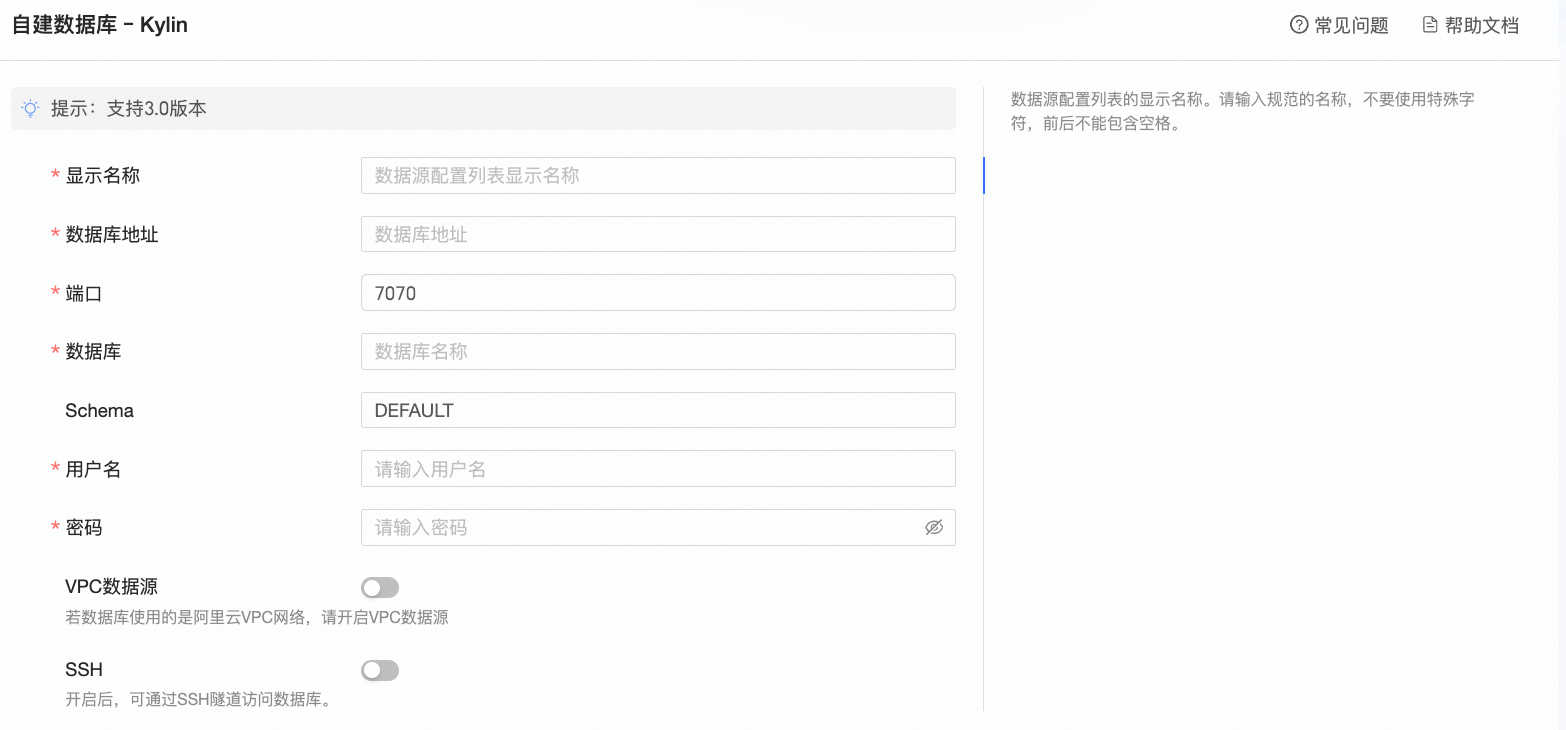The width and height of the screenshot is (1566, 730).
Task: Click the SSH隧道访问数据库 hint text
Action: click(198, 699)
